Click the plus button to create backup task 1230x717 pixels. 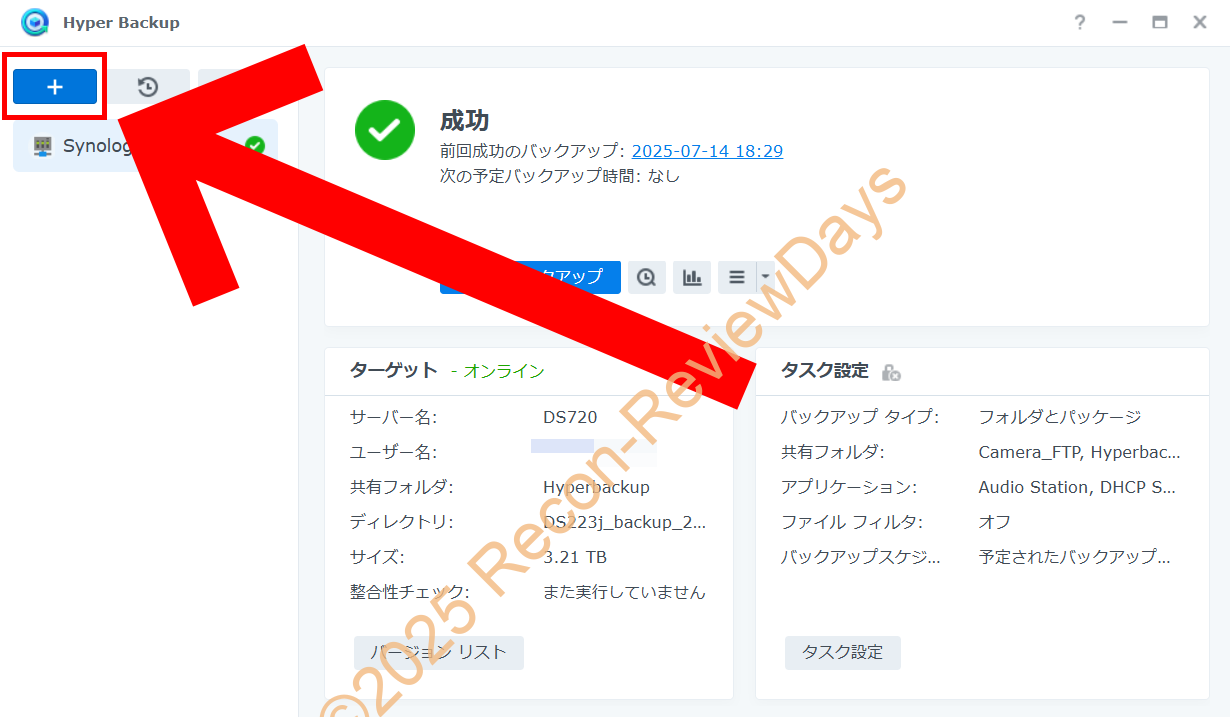tap(55, 87)
